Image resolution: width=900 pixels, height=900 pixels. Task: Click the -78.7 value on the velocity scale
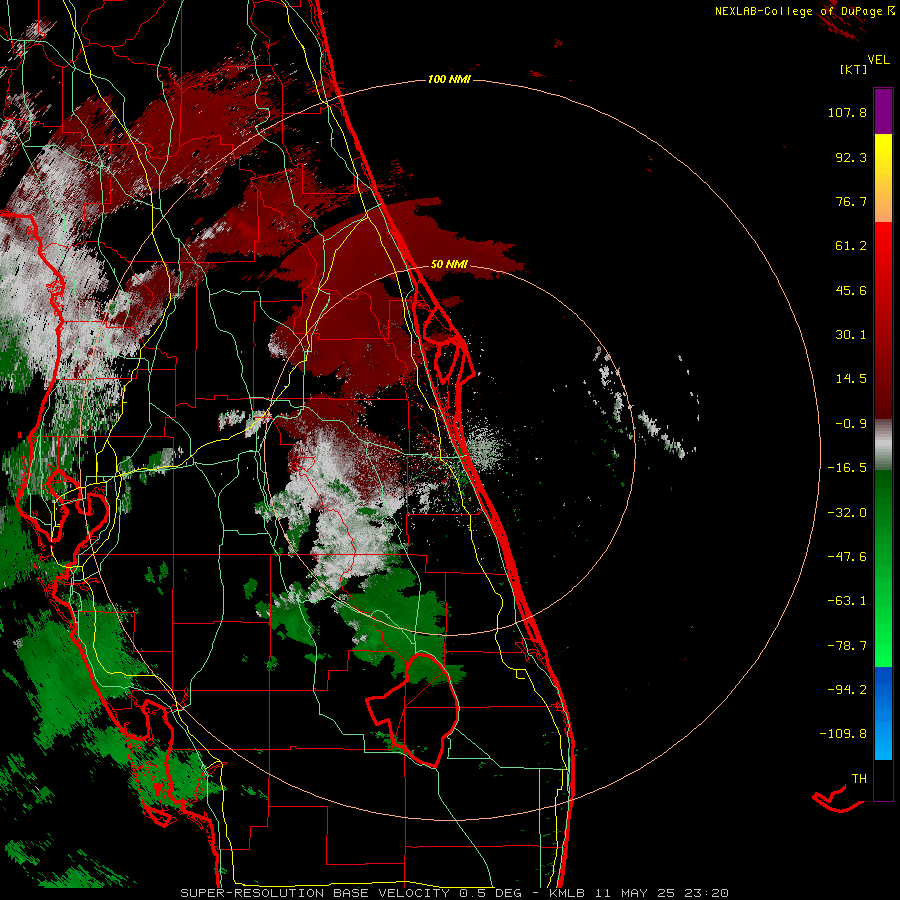[847, 646]
